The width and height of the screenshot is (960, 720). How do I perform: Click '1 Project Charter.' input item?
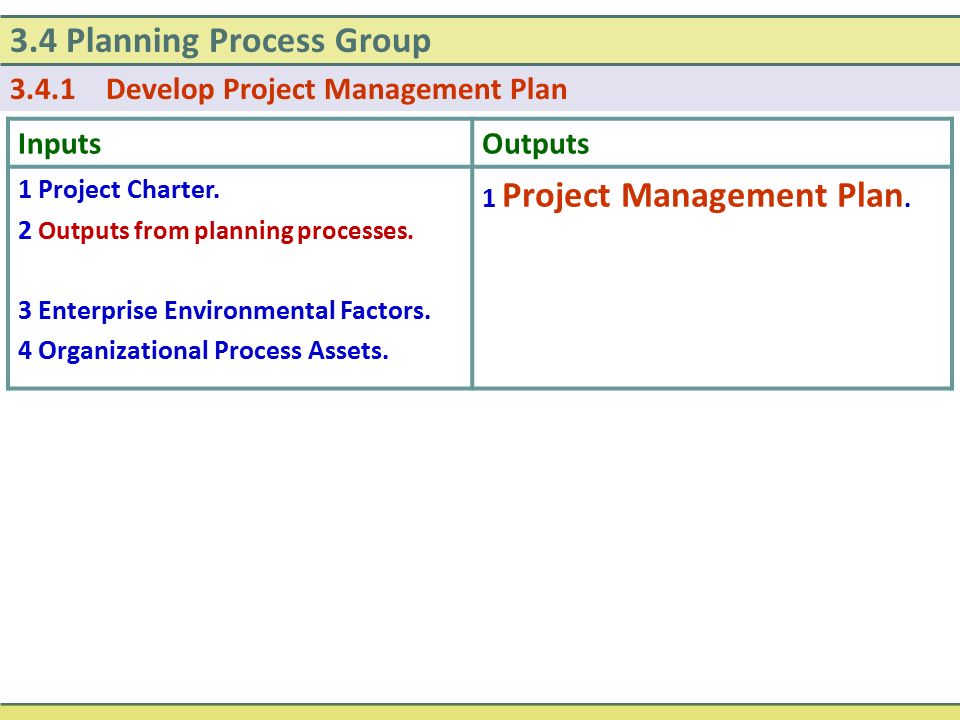click(x=119, y=190)
